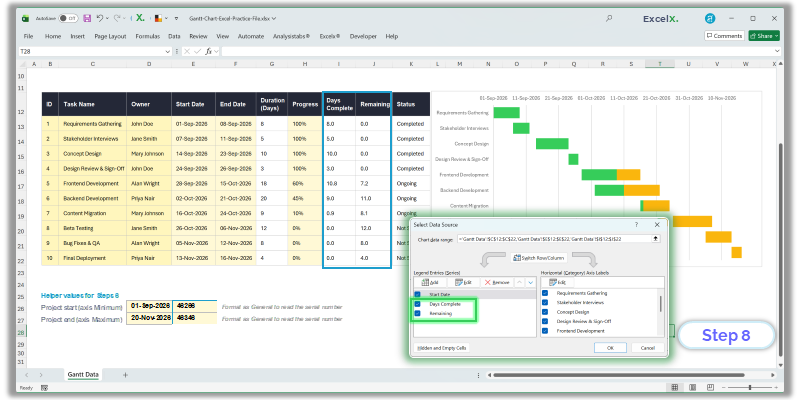Click the Hidden and Empty Cells button
Viewport: 800px width, 400px height.
[x=442, y=348]
